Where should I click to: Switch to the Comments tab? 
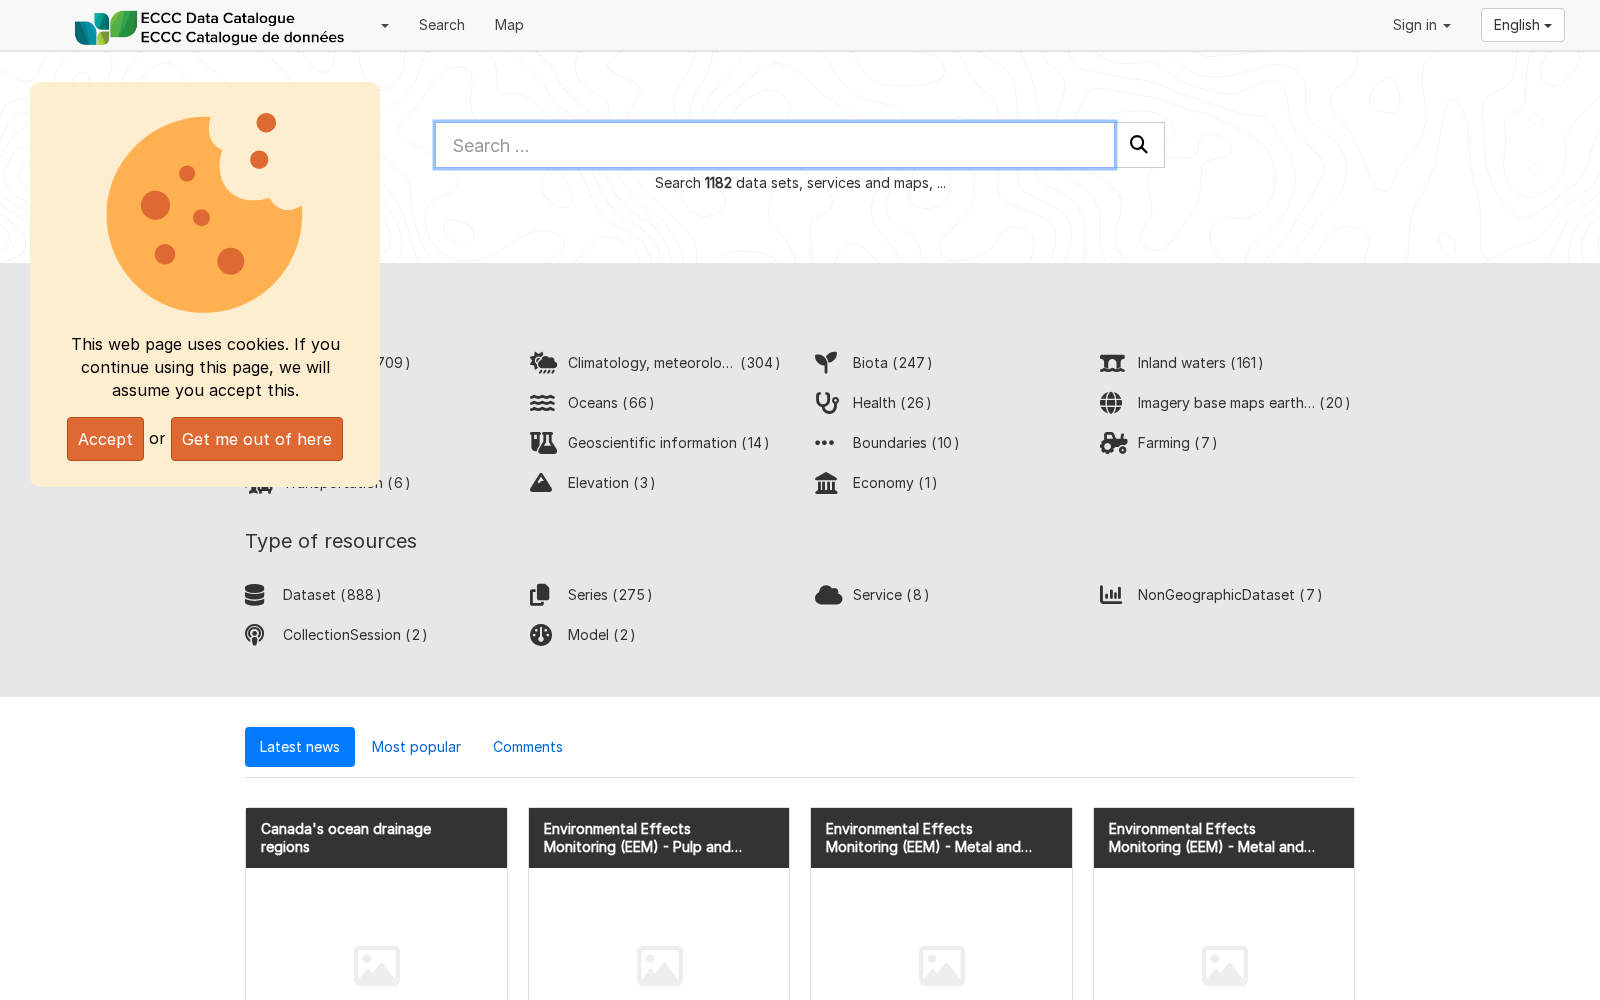click(528, 747)
